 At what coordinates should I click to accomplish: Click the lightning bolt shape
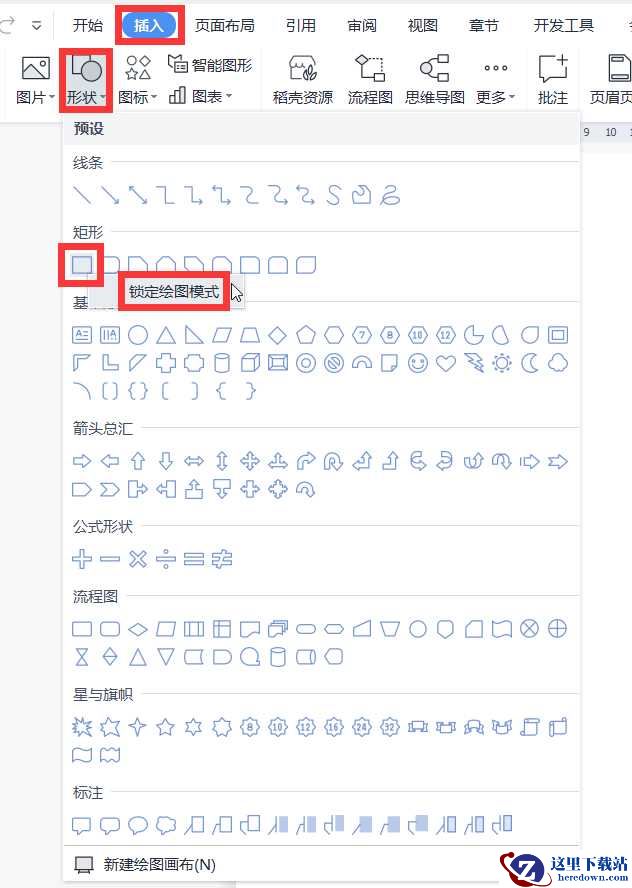(473, 363)
